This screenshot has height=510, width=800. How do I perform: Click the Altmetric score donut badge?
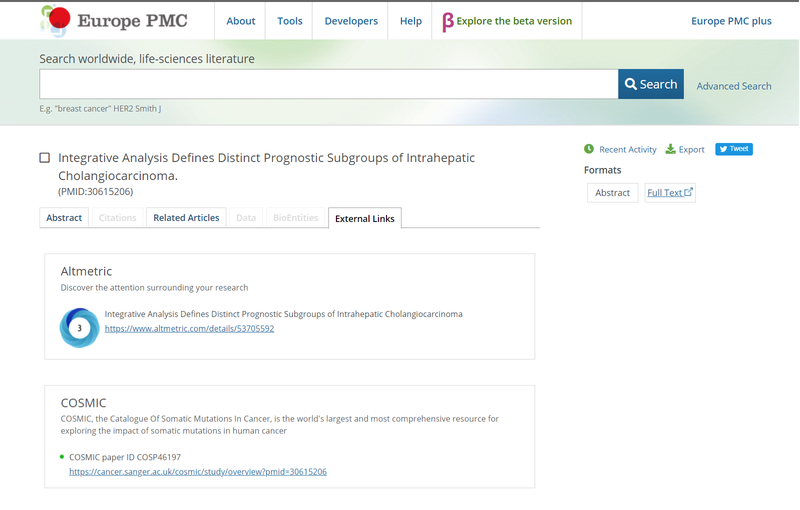click(79, 327)
